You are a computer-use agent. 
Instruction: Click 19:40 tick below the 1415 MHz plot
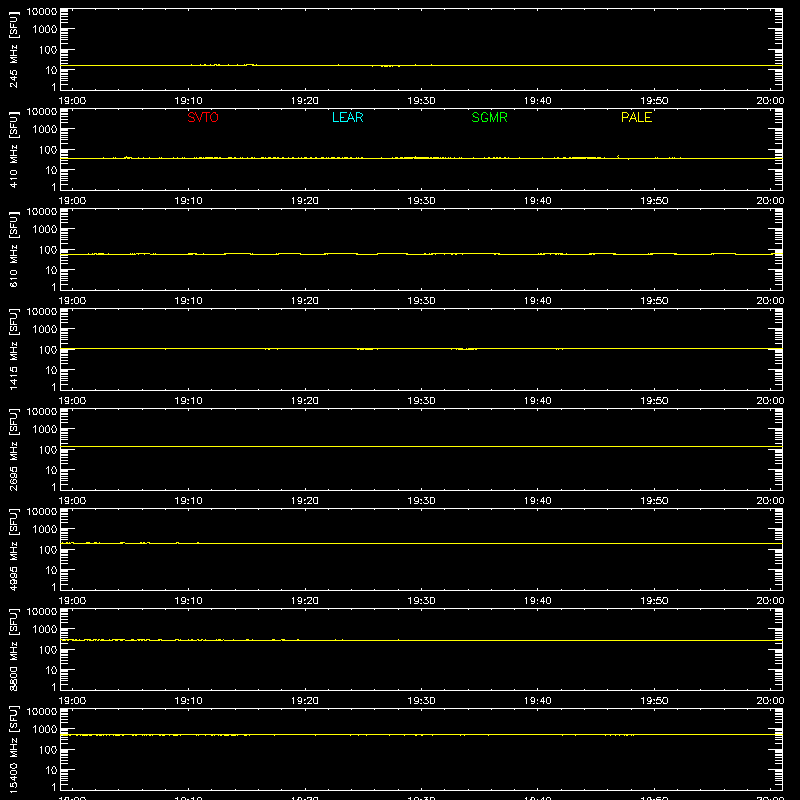(x=538, y=401)
